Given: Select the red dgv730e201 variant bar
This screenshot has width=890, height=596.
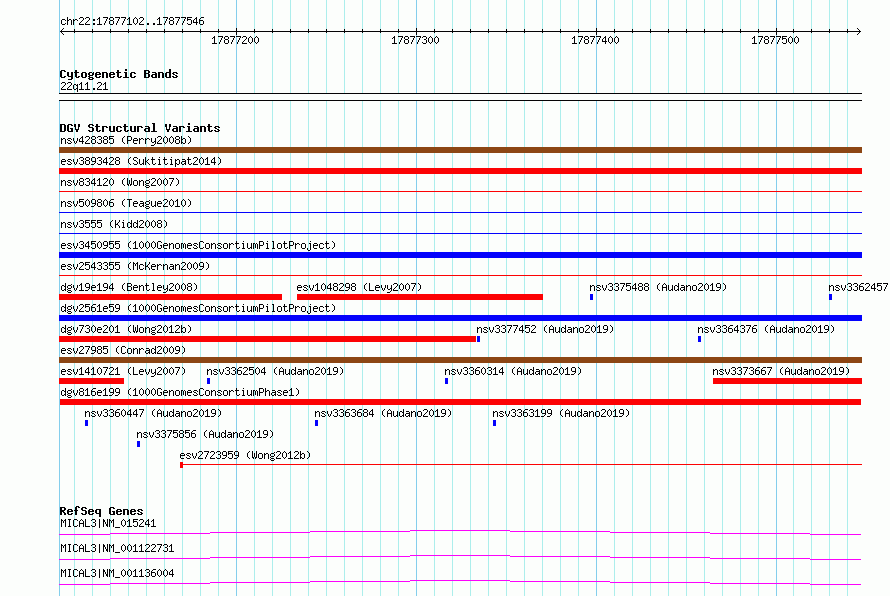Looking at the screenshot, I should pos(268,339).
